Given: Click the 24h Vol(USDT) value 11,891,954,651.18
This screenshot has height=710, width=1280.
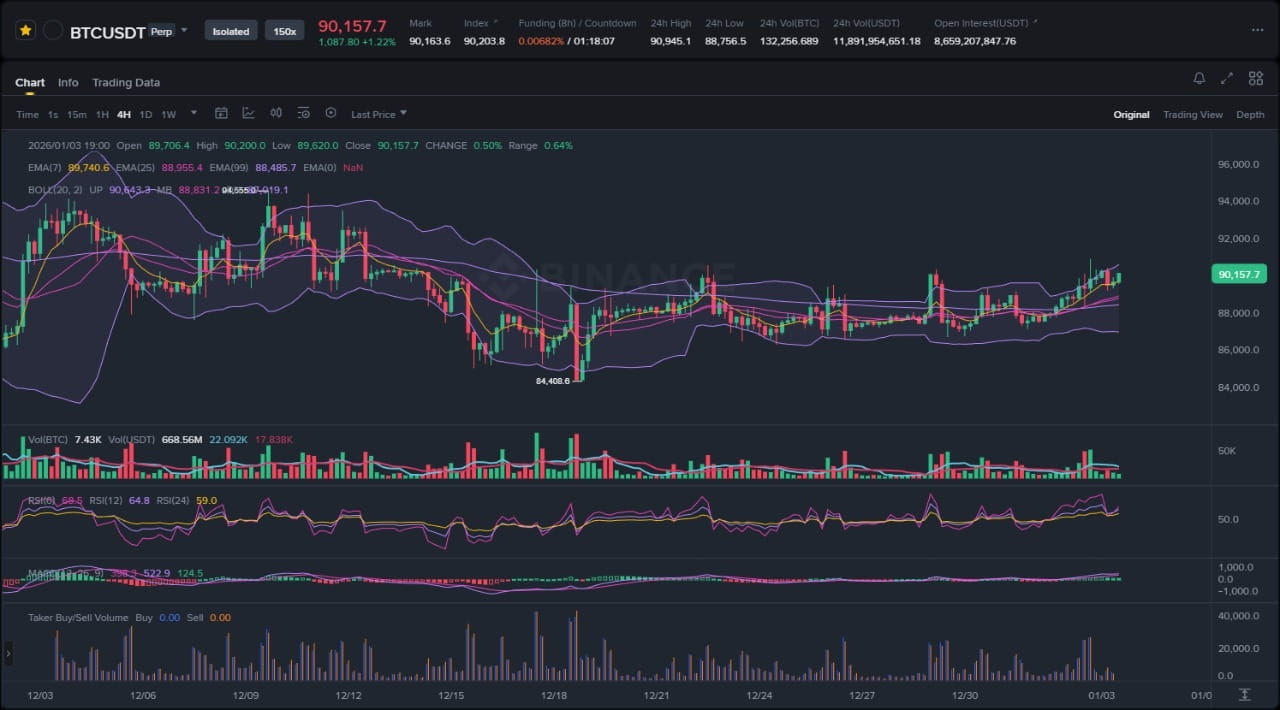Looking at the screenshot, I should 877,41.
